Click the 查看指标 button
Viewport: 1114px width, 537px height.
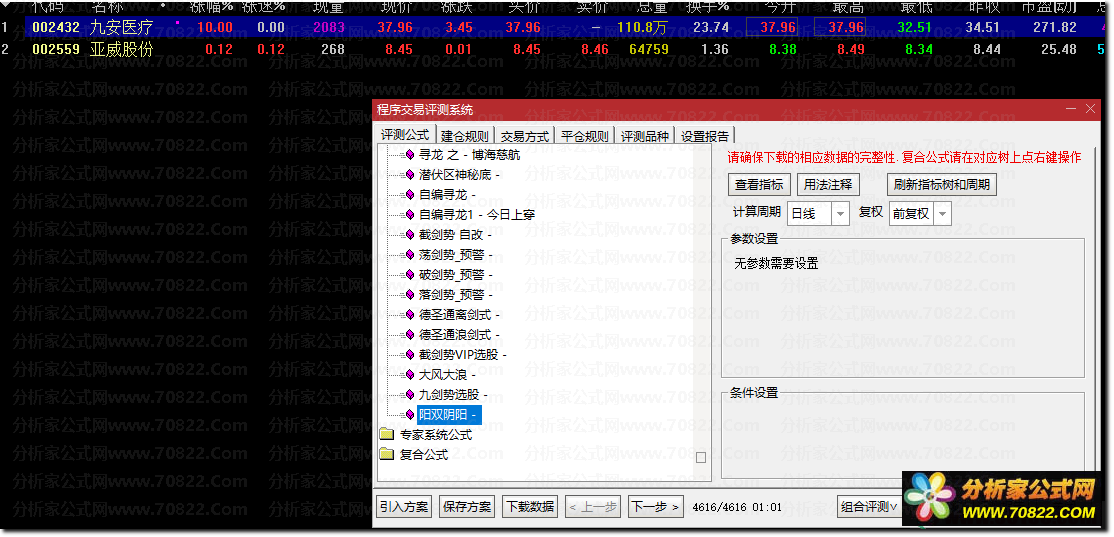(759, 185)
